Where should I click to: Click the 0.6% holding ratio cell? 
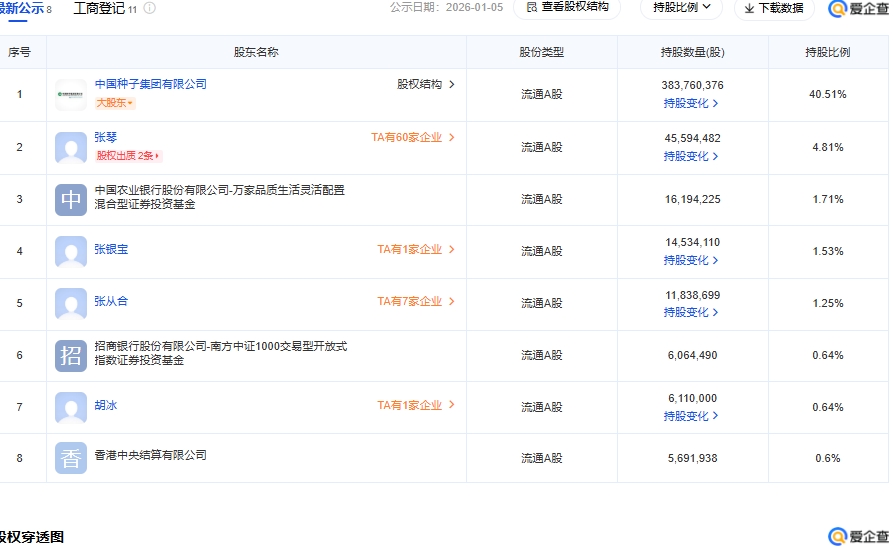click(828, 458)
